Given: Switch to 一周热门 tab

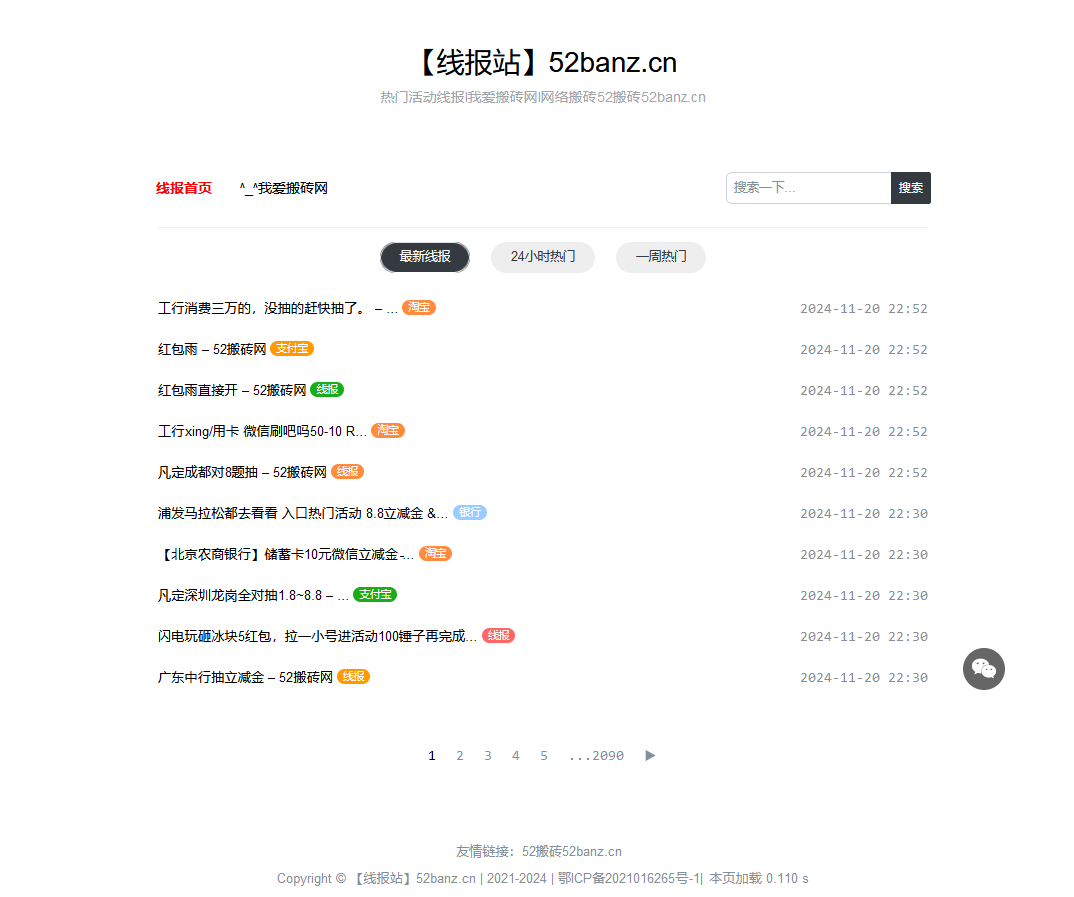Looking at the screenshot, I should pyautogui.click(x=660, y=257).
